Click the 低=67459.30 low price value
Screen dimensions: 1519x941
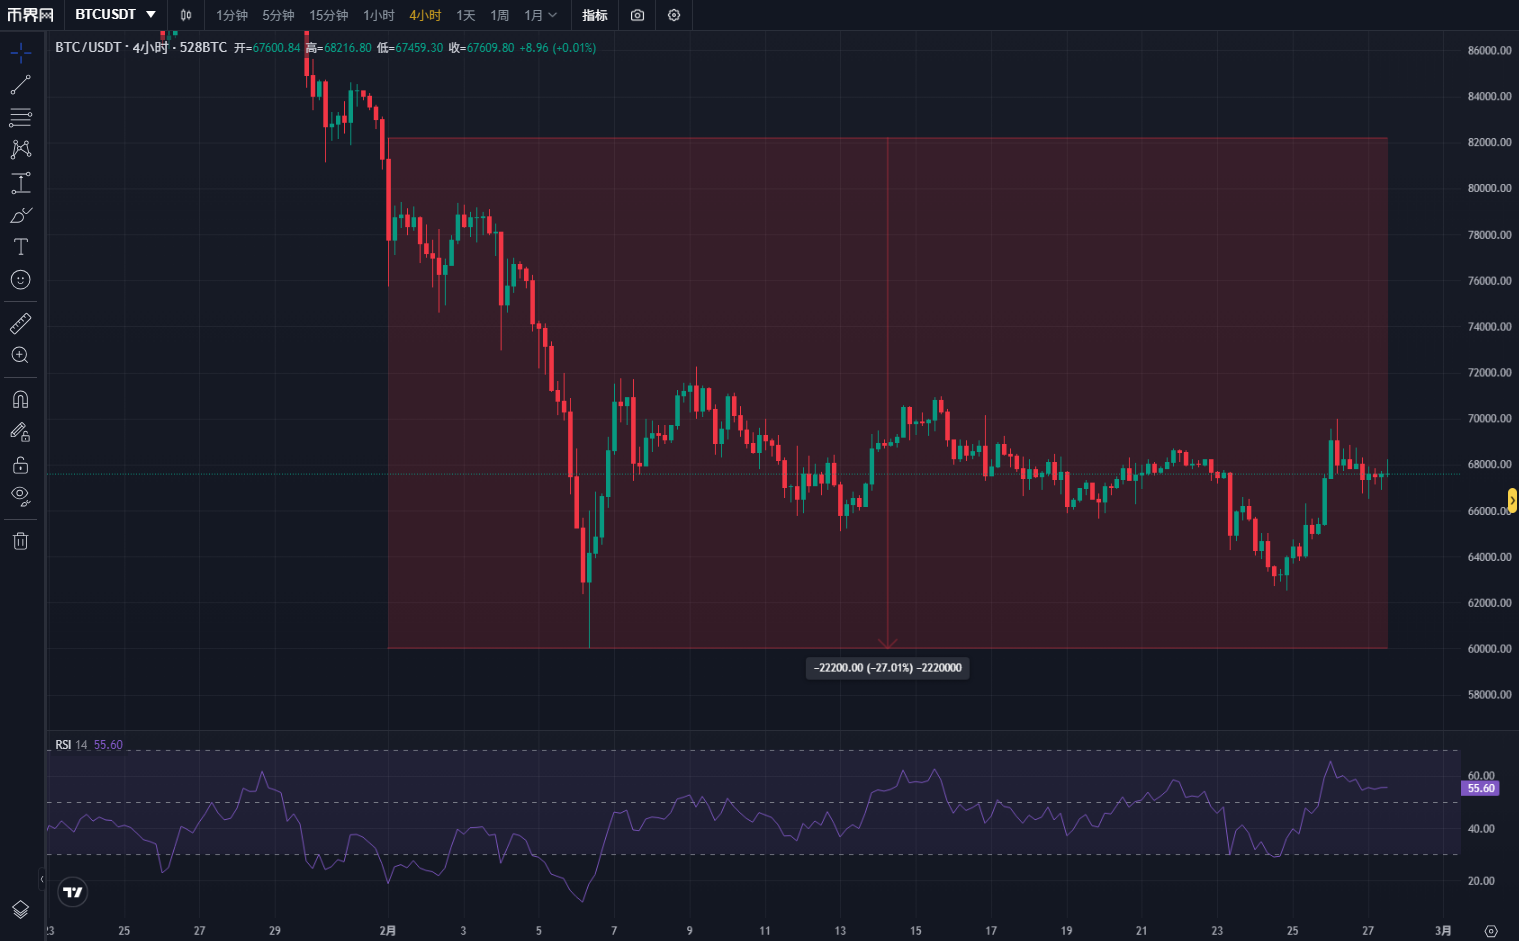click(410, 48)
